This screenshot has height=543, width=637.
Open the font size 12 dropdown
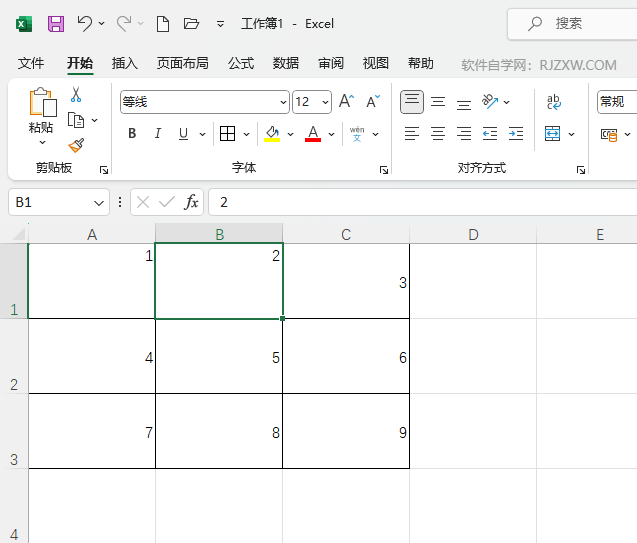325,102
